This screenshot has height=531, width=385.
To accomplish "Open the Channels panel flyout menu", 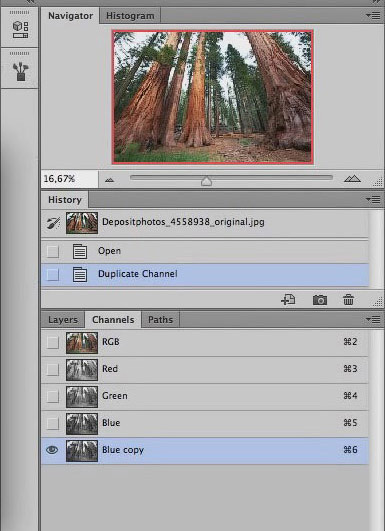I will [373, 319].
